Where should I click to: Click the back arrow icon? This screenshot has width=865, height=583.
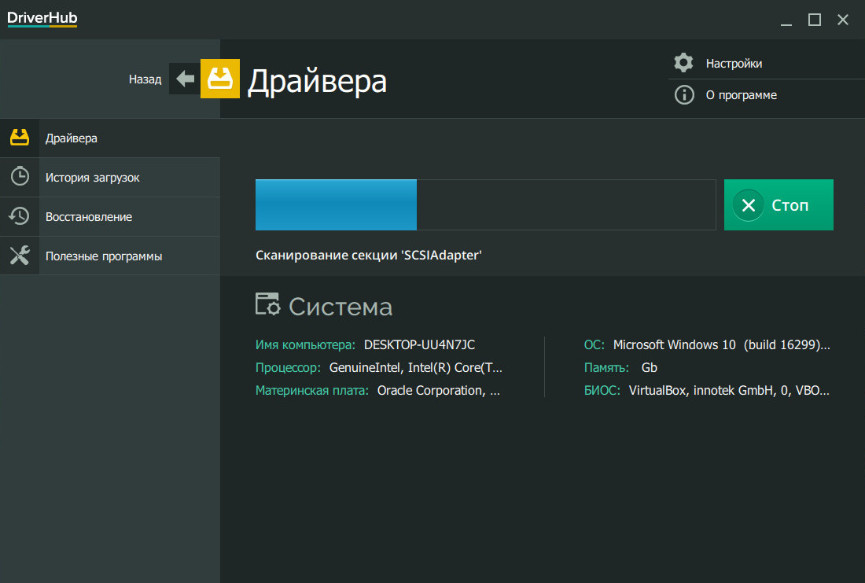point(185,79)
